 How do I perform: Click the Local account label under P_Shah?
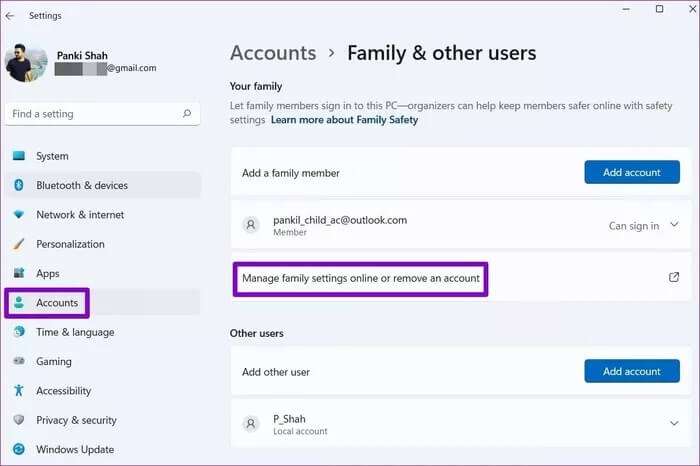pyautogui.click(x=300, y=431)
